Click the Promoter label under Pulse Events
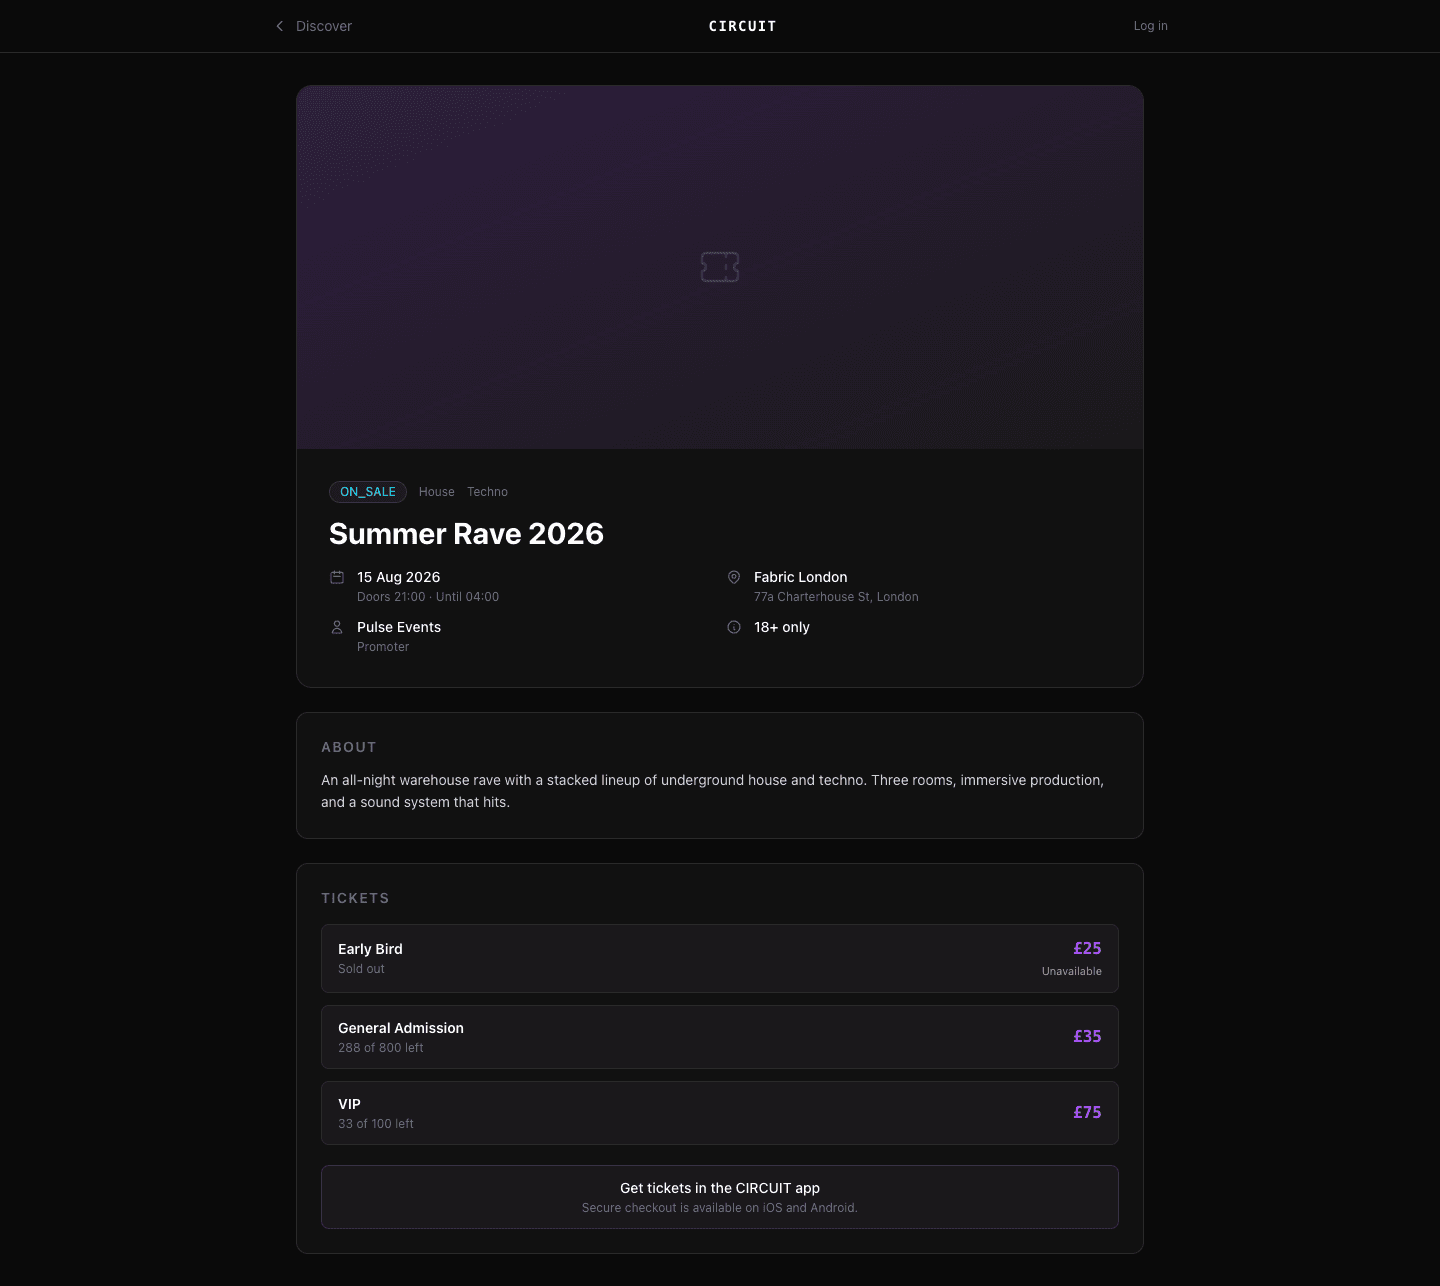 383,647
